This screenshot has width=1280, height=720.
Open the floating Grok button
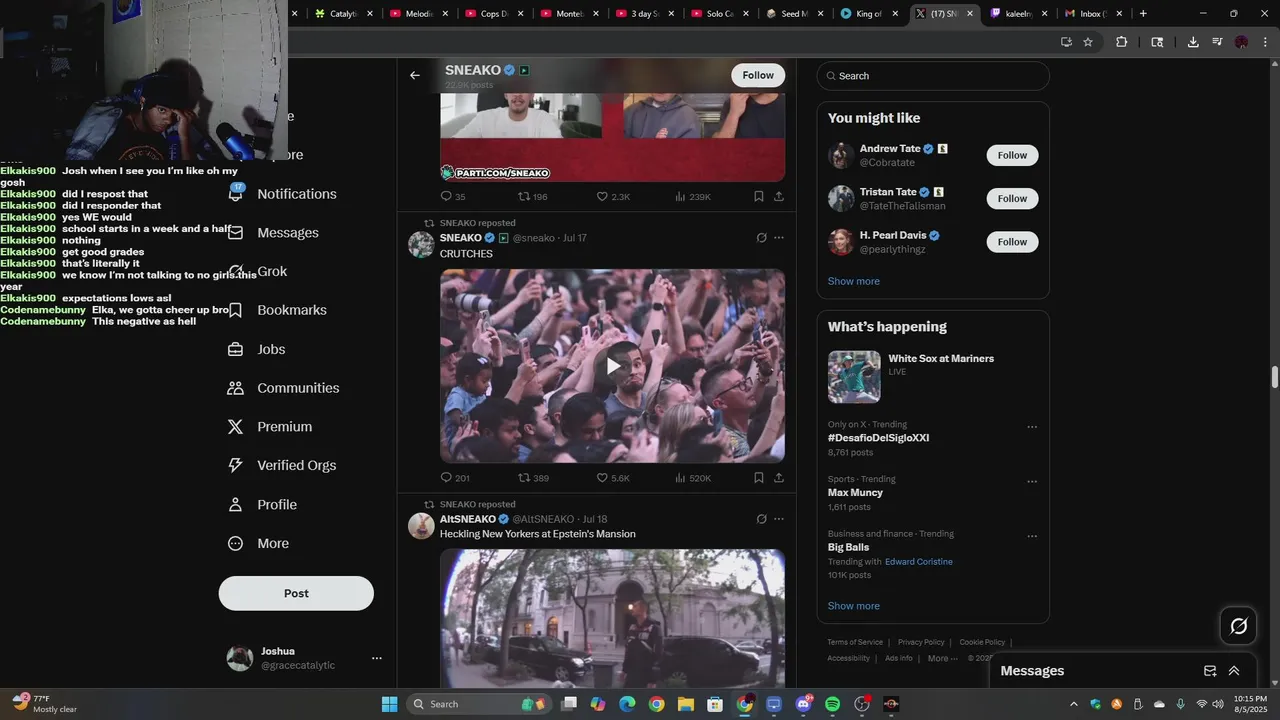point(1239,626)
